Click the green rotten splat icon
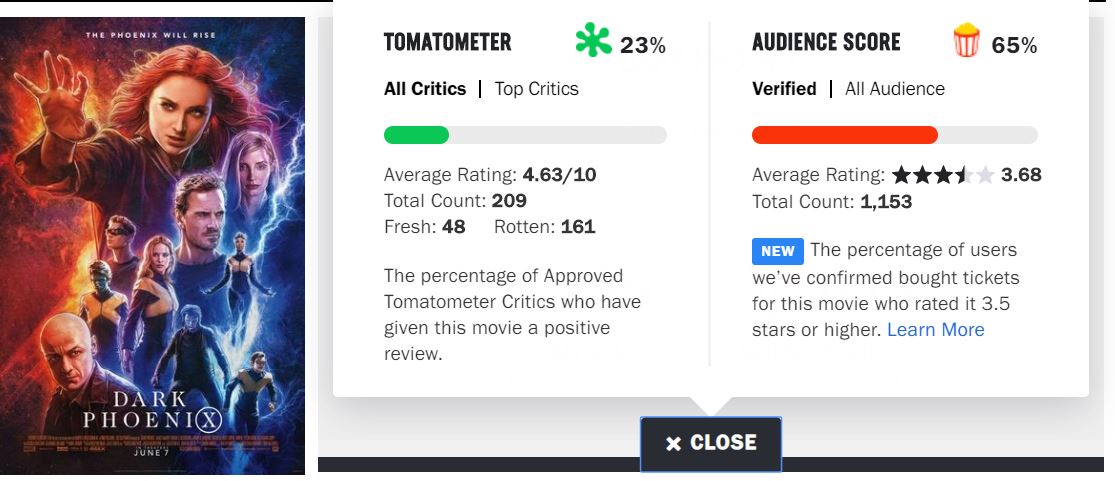Image resolution: width=1115 pixels, height=481 pixels. (x=593, y=41)
